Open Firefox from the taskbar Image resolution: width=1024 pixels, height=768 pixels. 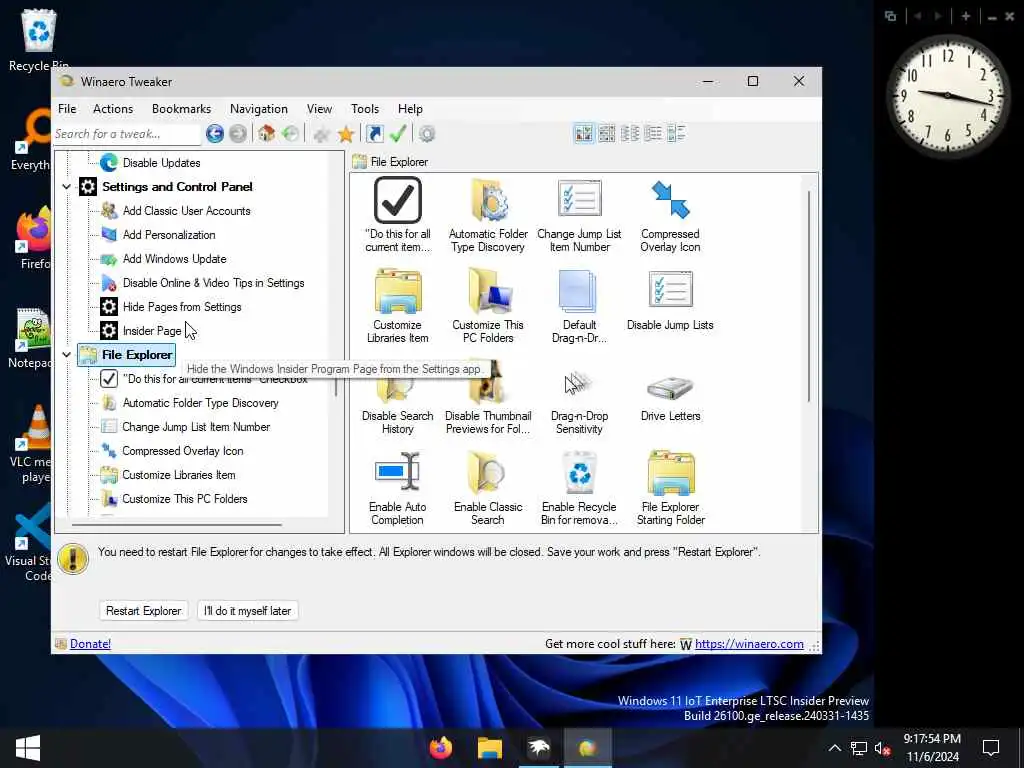click(441, 748)
